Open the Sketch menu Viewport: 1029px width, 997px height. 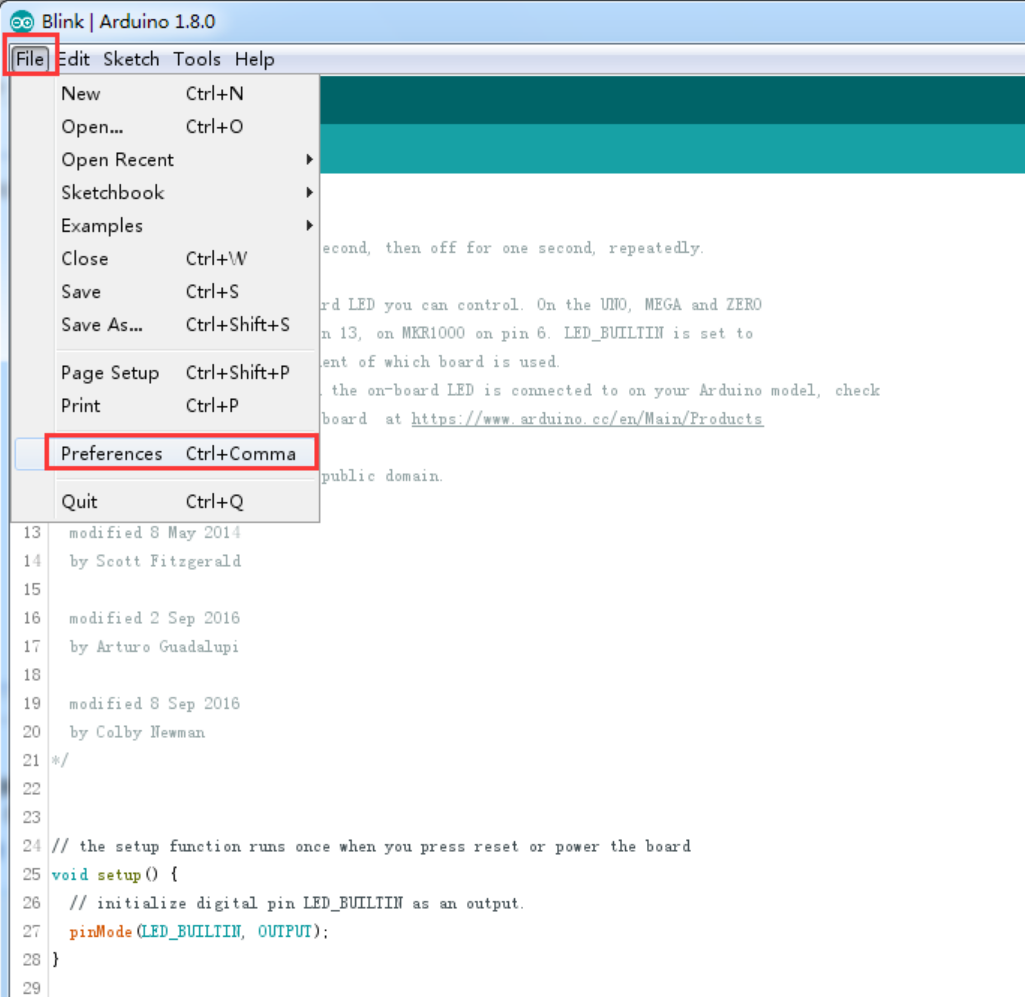(131, 59)
